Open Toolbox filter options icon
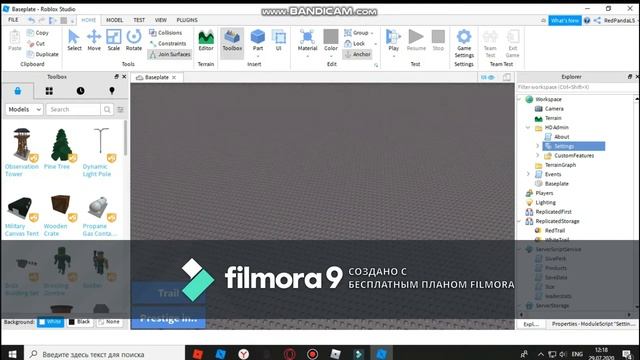The height and width of the screenshot is (360, 640). (x=120, y=109)
